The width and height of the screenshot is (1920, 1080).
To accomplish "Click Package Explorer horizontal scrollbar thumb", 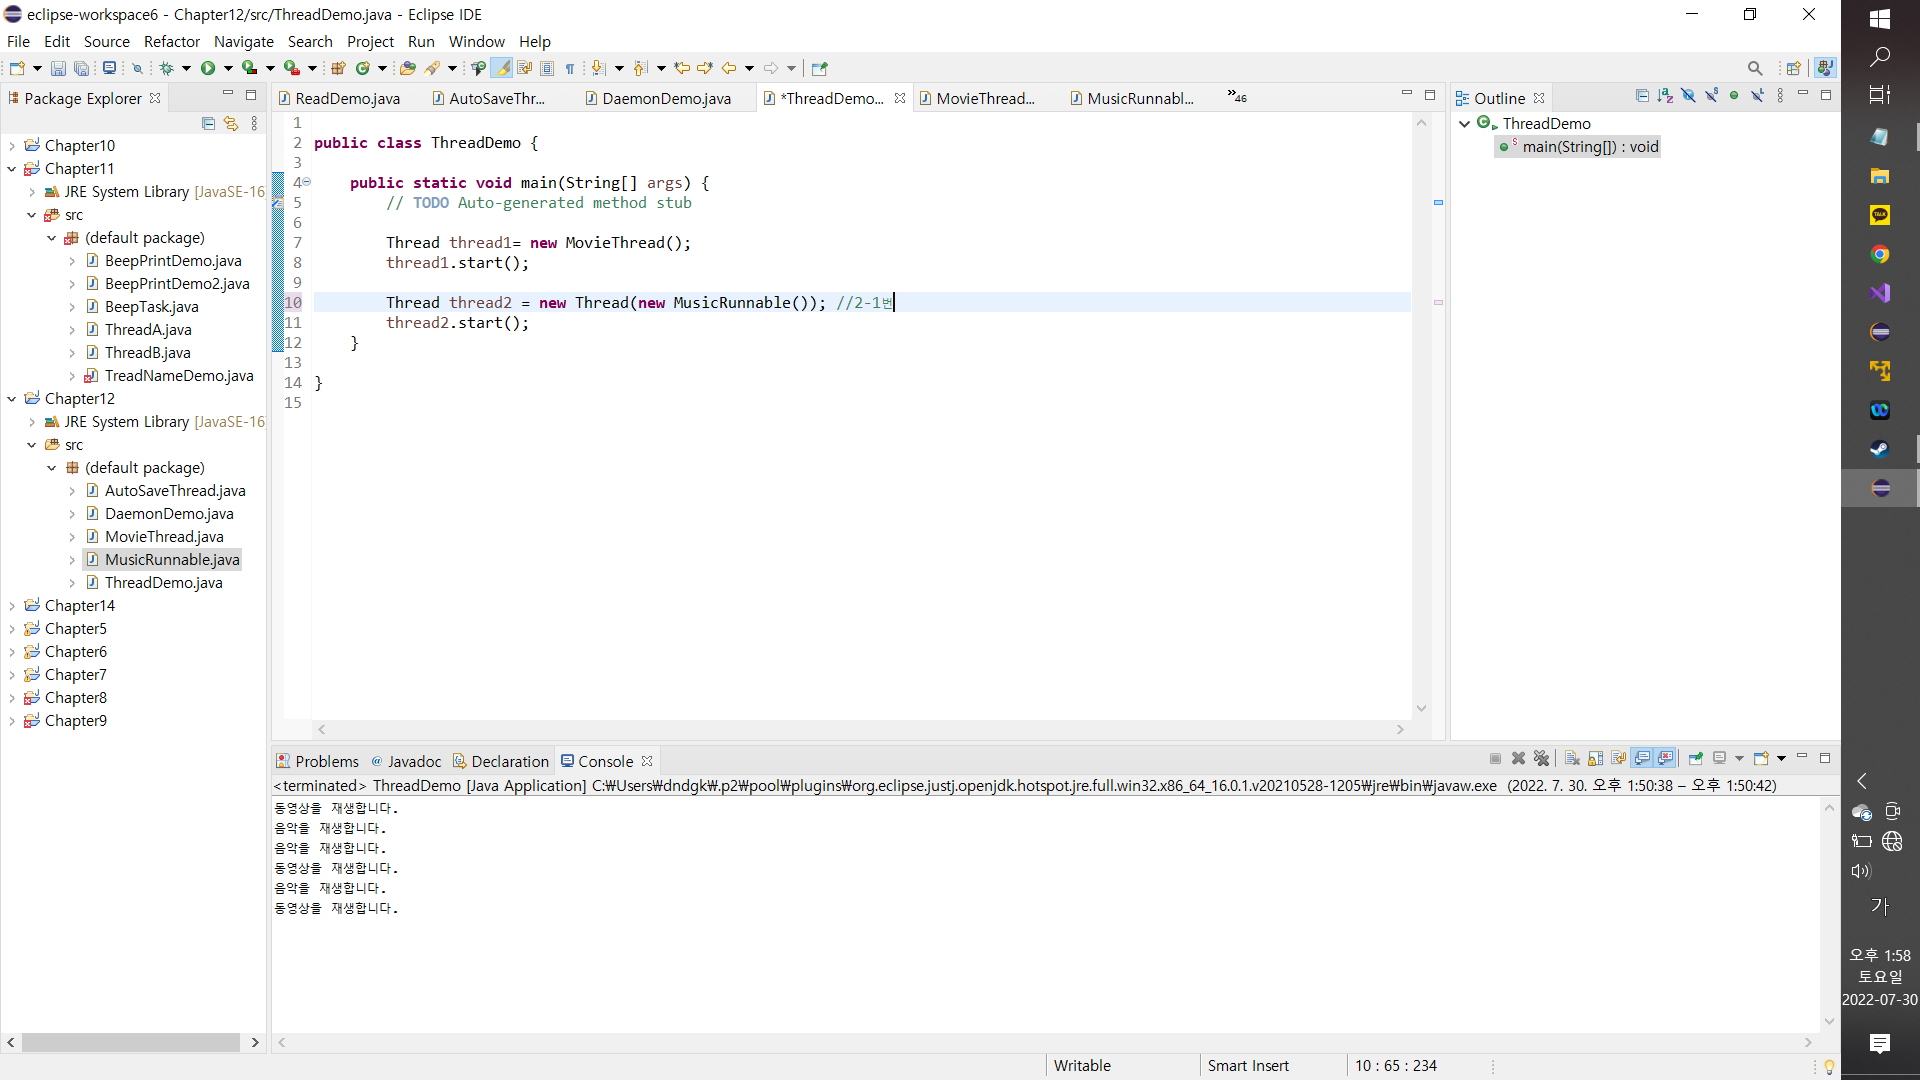I will [130, 1042].
